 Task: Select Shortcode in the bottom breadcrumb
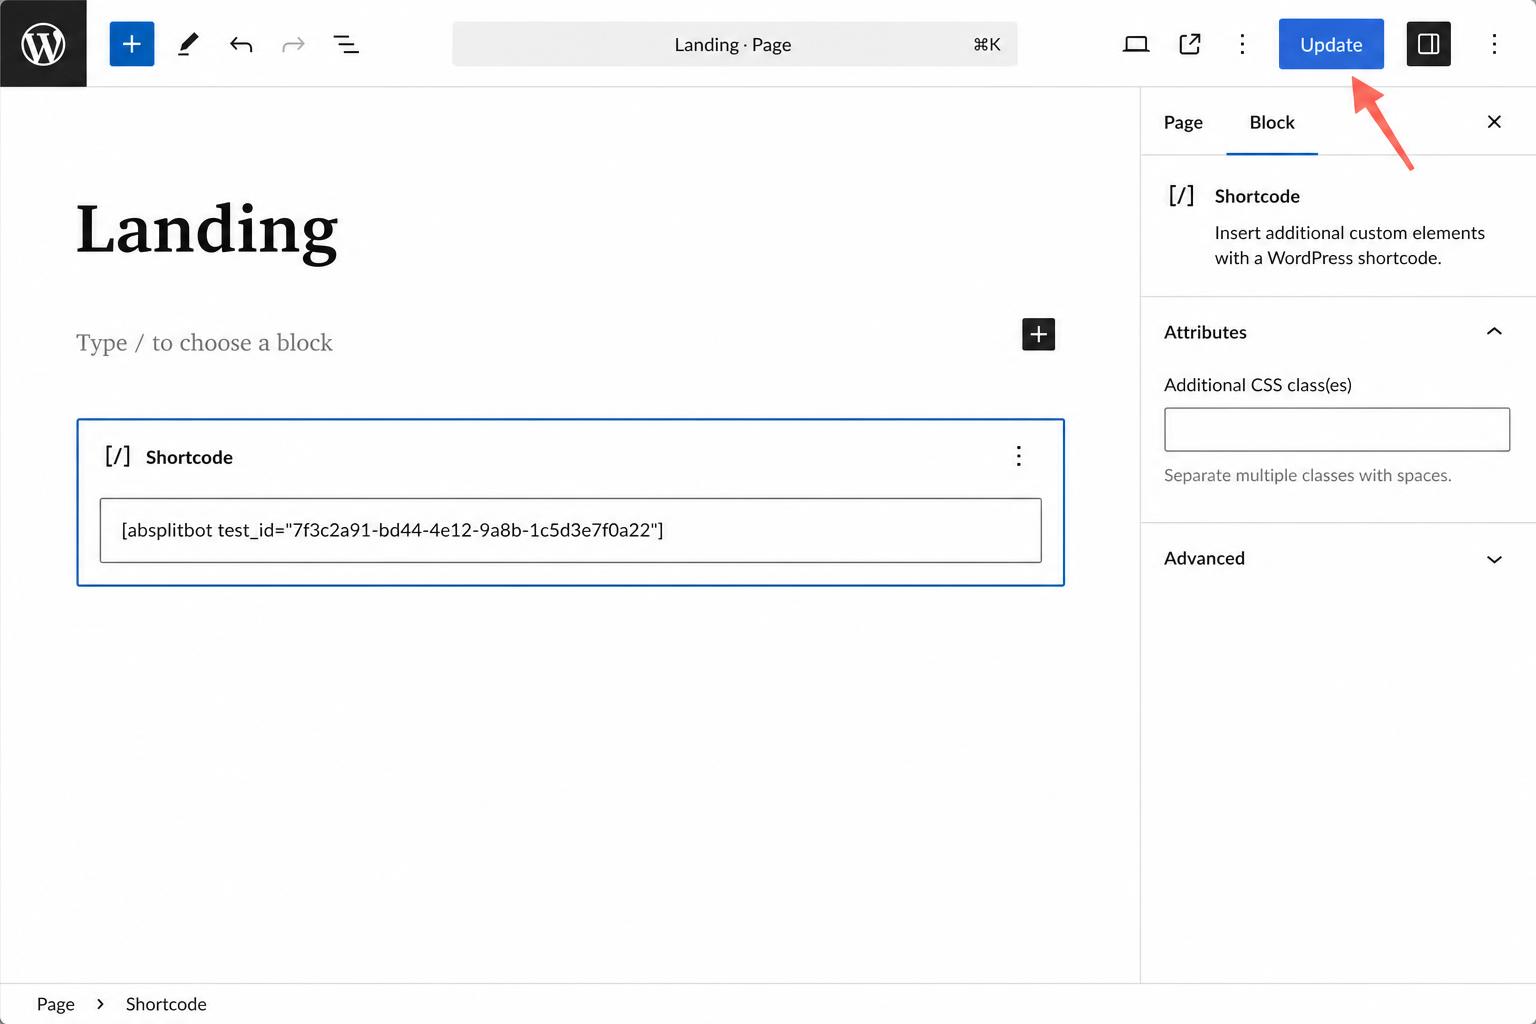pyautogui.click(x=166, y=1004)
